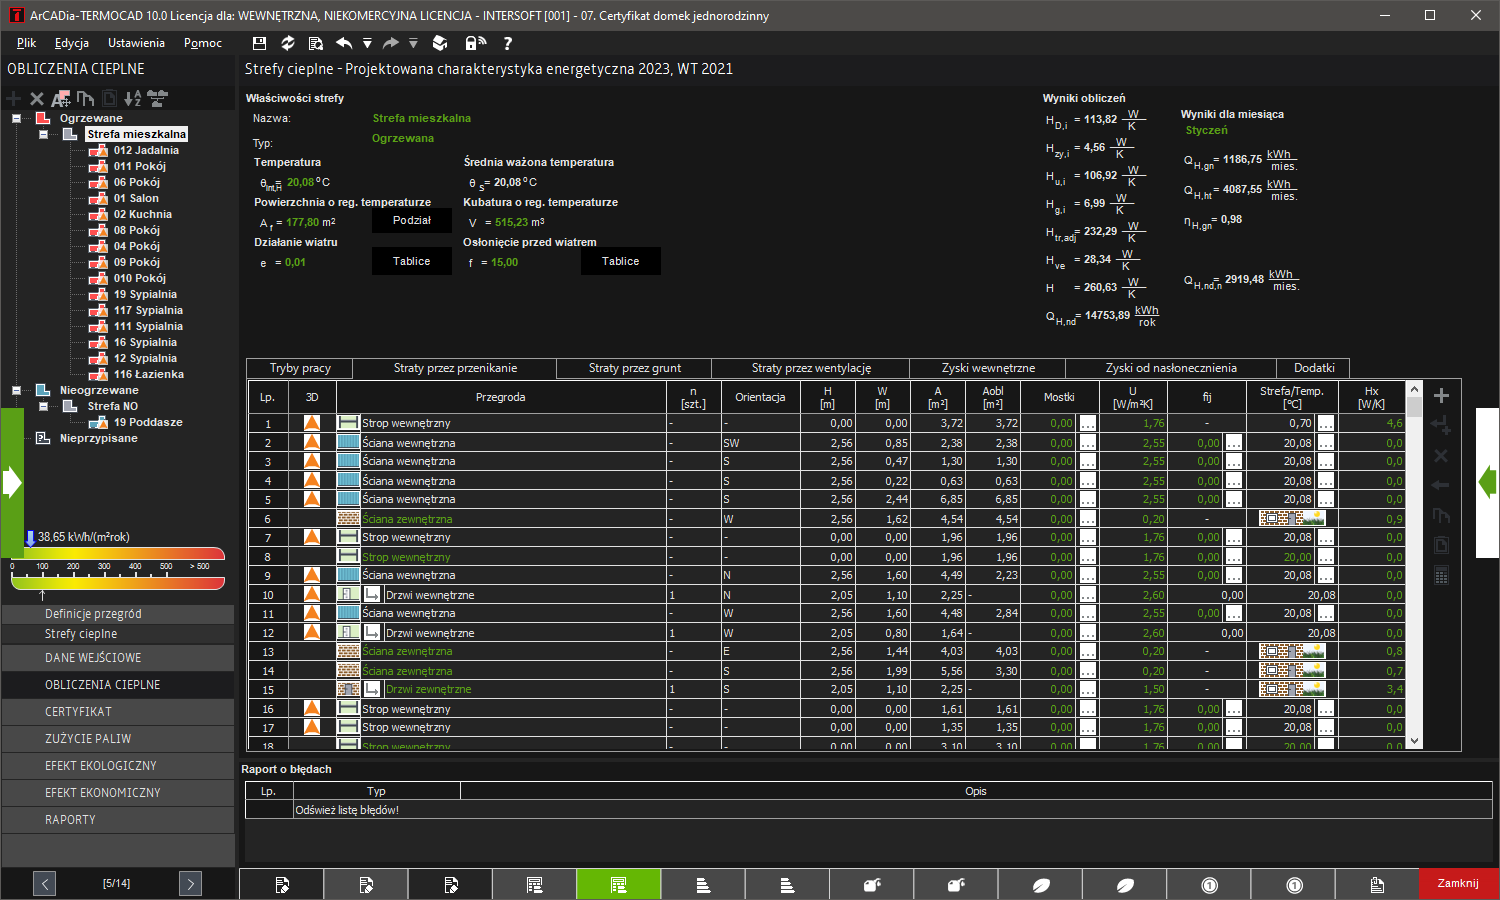Image resolution: width=1500 pixels, height=900 pixels.
Task: Click Ściana zewnętrzna in table row 6
Action: click(407, 519)
